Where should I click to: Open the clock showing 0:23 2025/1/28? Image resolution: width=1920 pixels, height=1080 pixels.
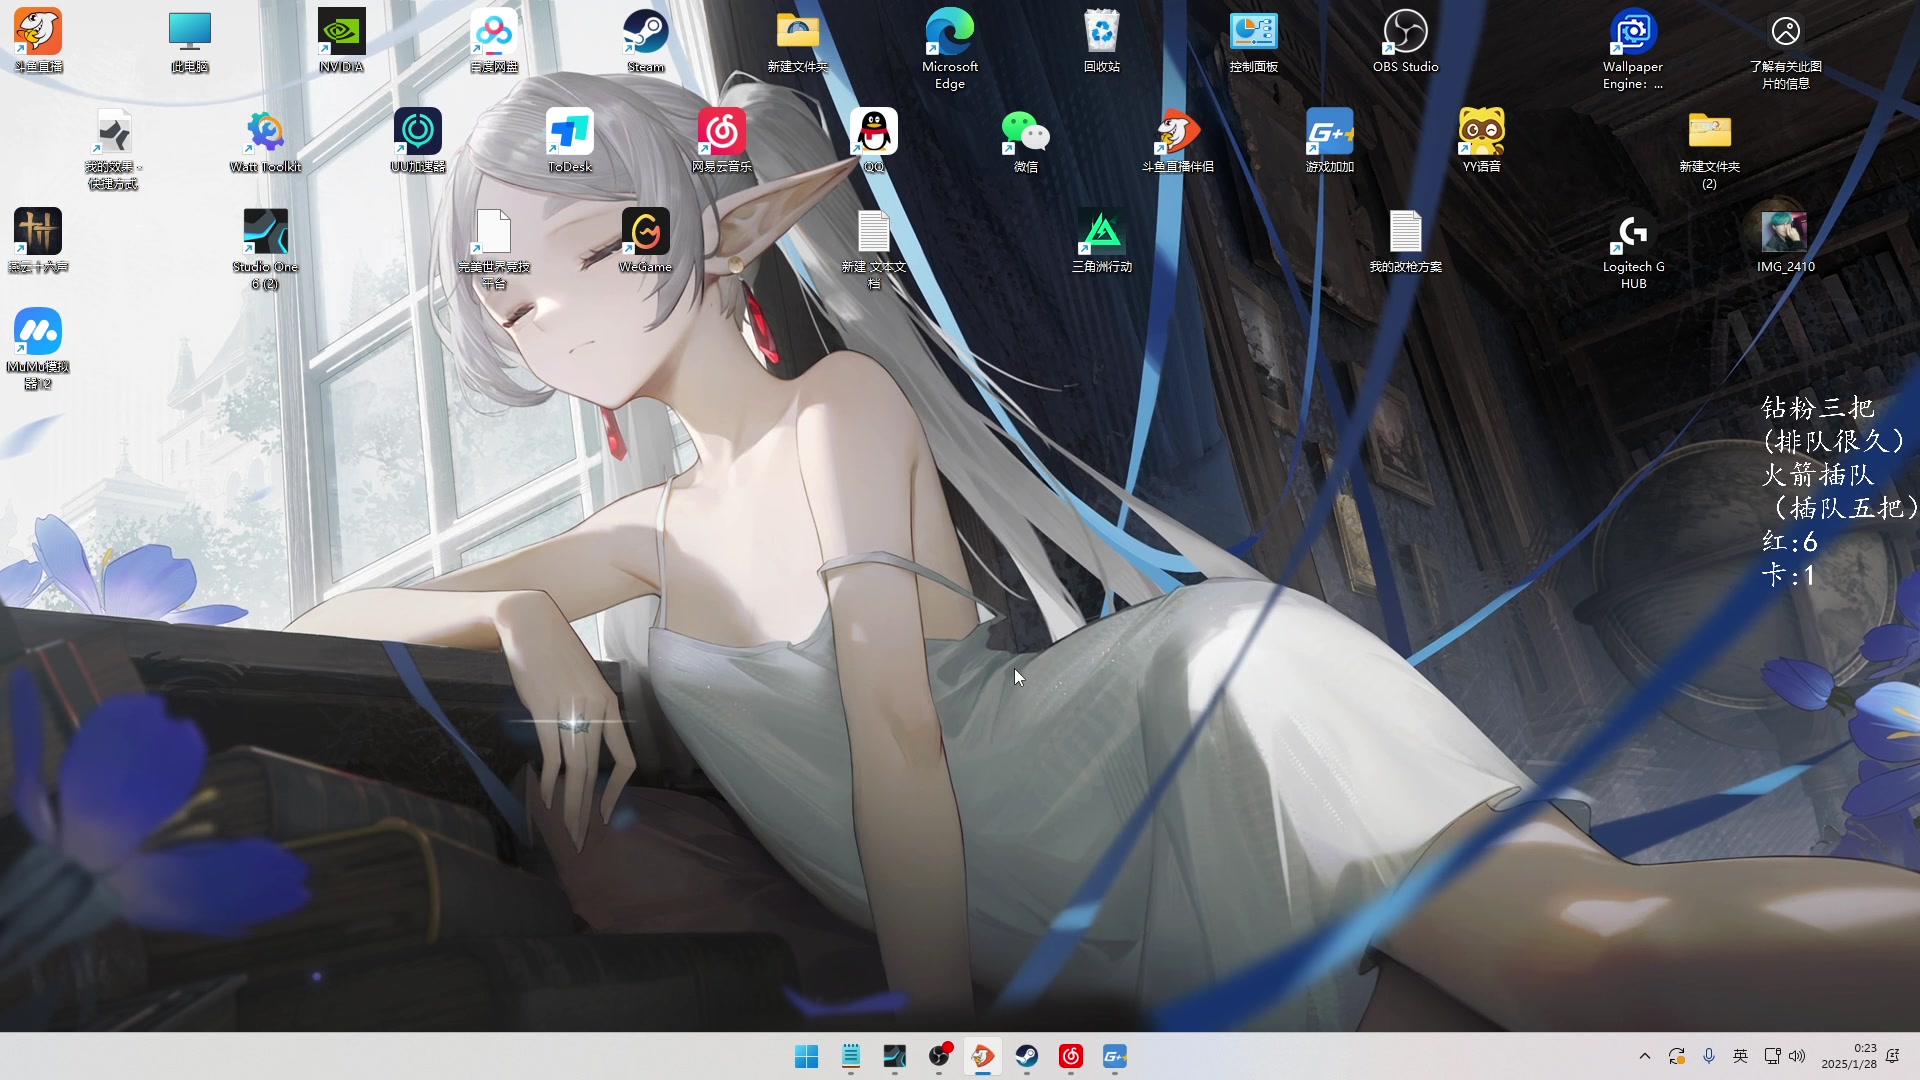pos(1849,1056)
